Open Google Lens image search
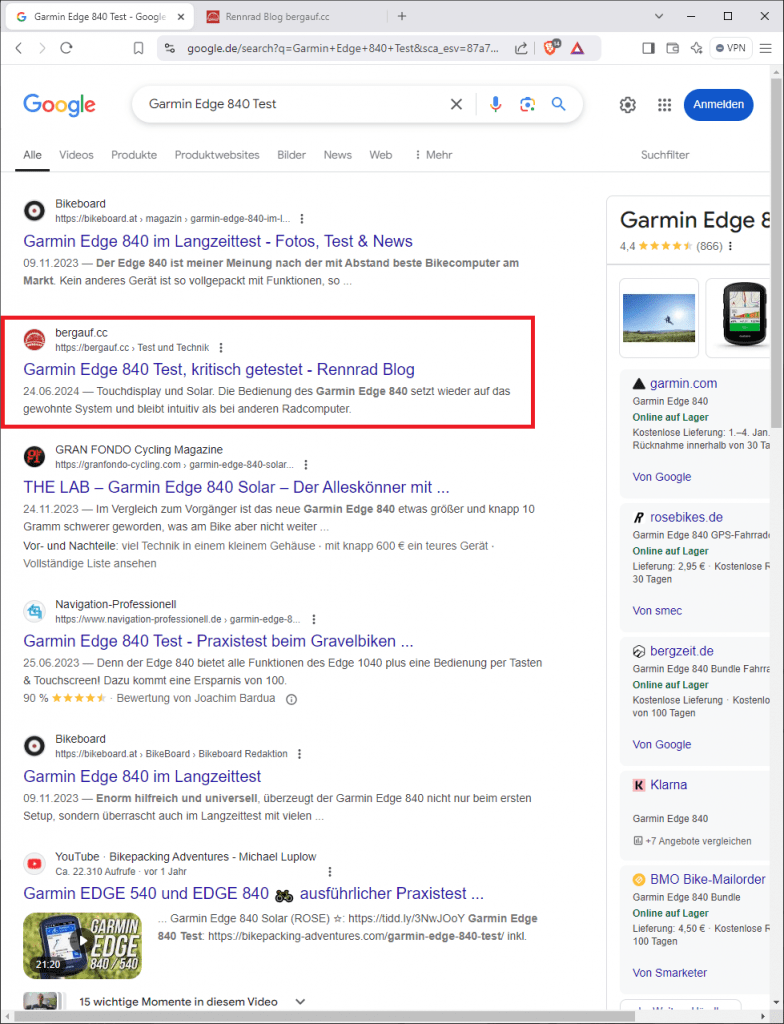784x1024 pixels. [x=527, y=104]
